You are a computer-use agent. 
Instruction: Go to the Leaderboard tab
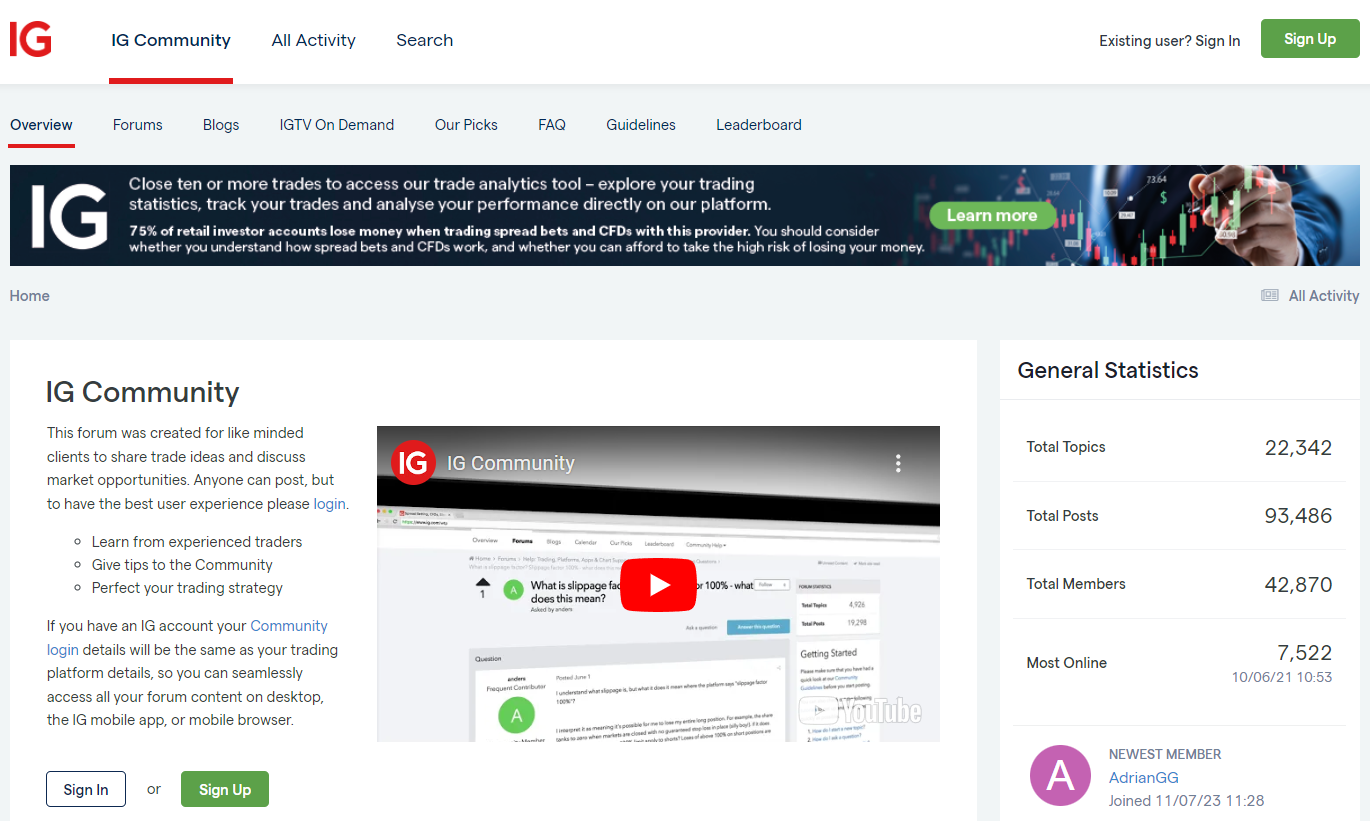(758, 125)
